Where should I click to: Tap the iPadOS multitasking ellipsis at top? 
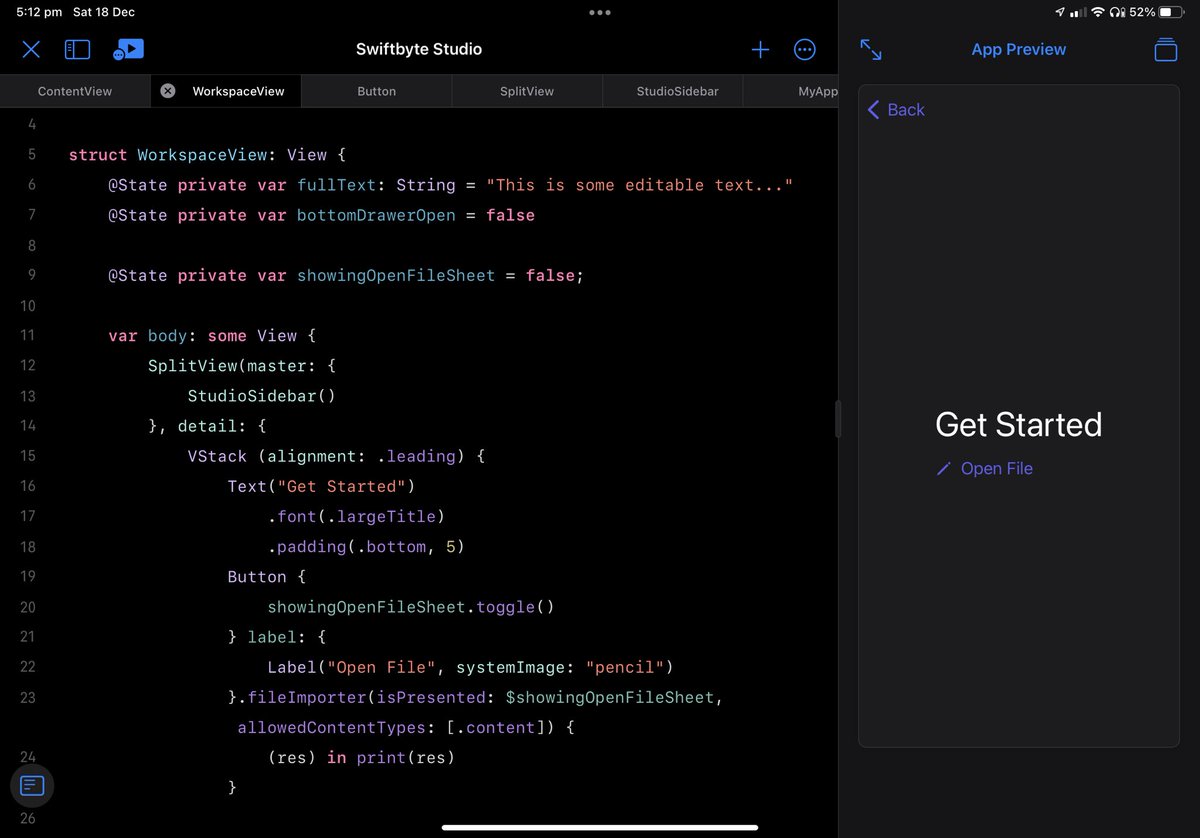point(599,12)
